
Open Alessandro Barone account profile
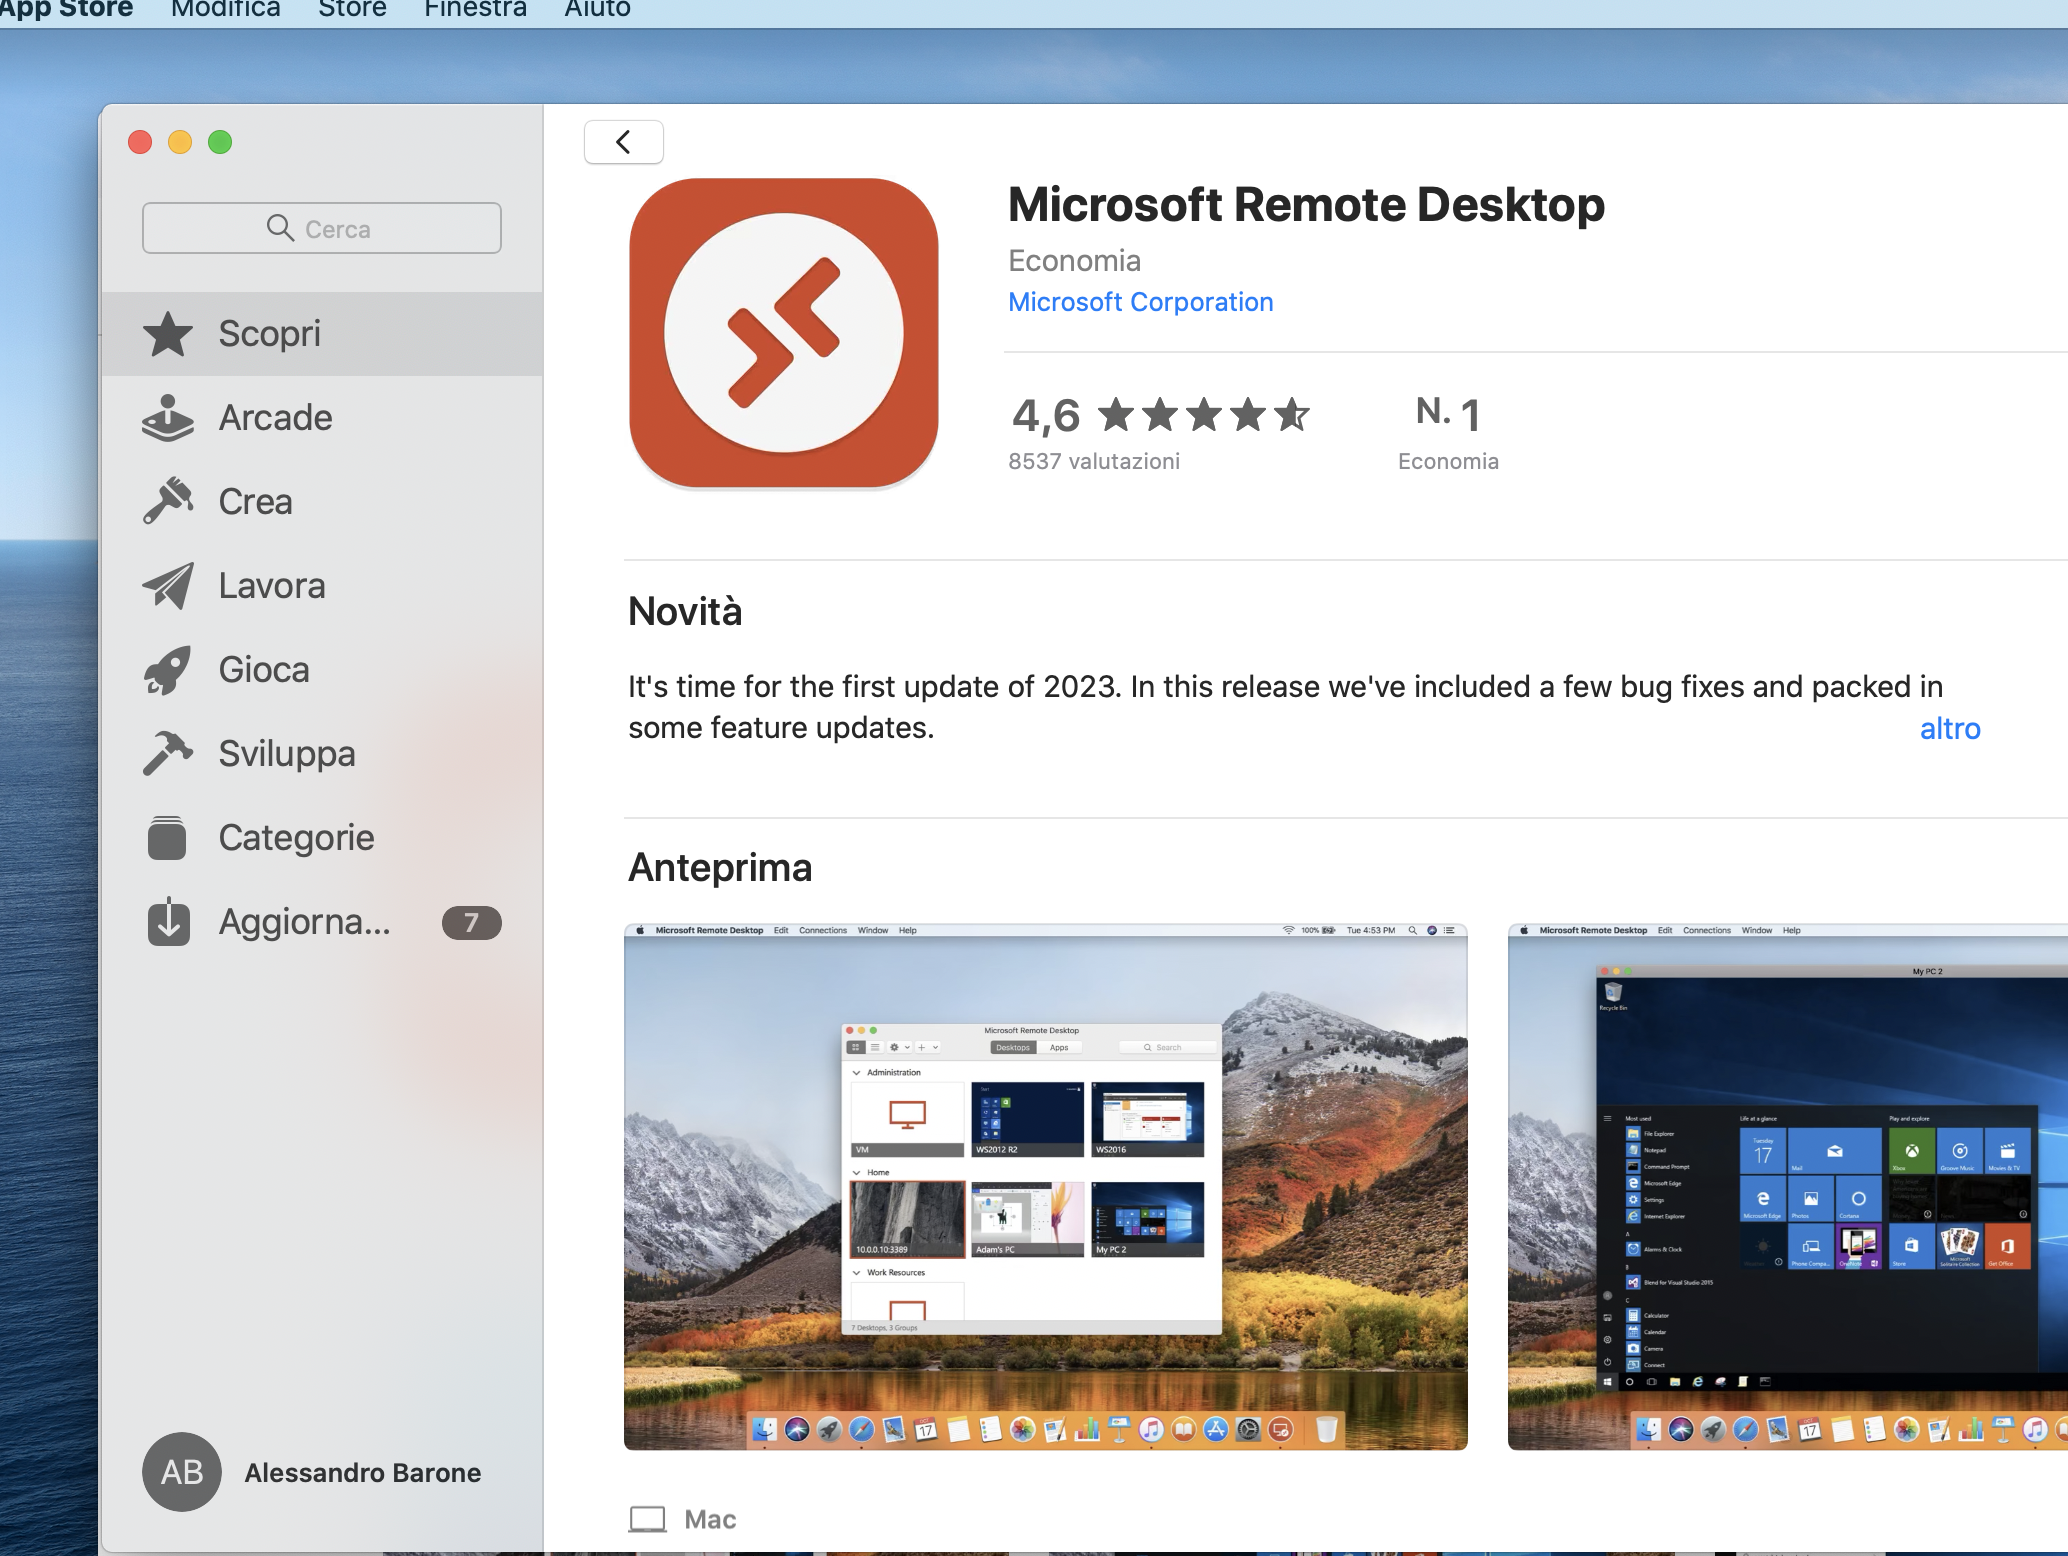pyautogui.click(x=312, y=1472)
